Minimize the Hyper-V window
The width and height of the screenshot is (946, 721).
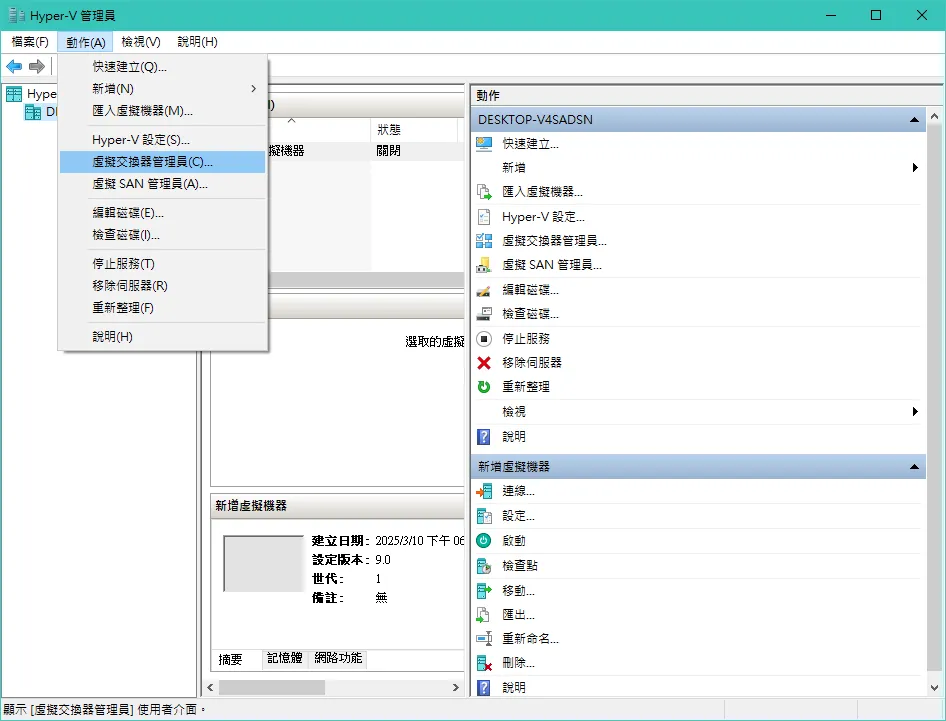pyautogui.click(x=831, y=15)
